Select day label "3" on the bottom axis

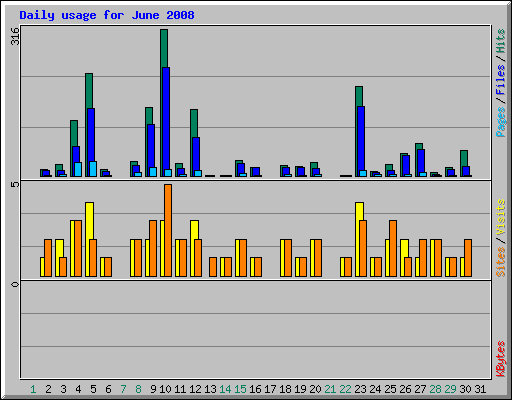pos(63,389)
